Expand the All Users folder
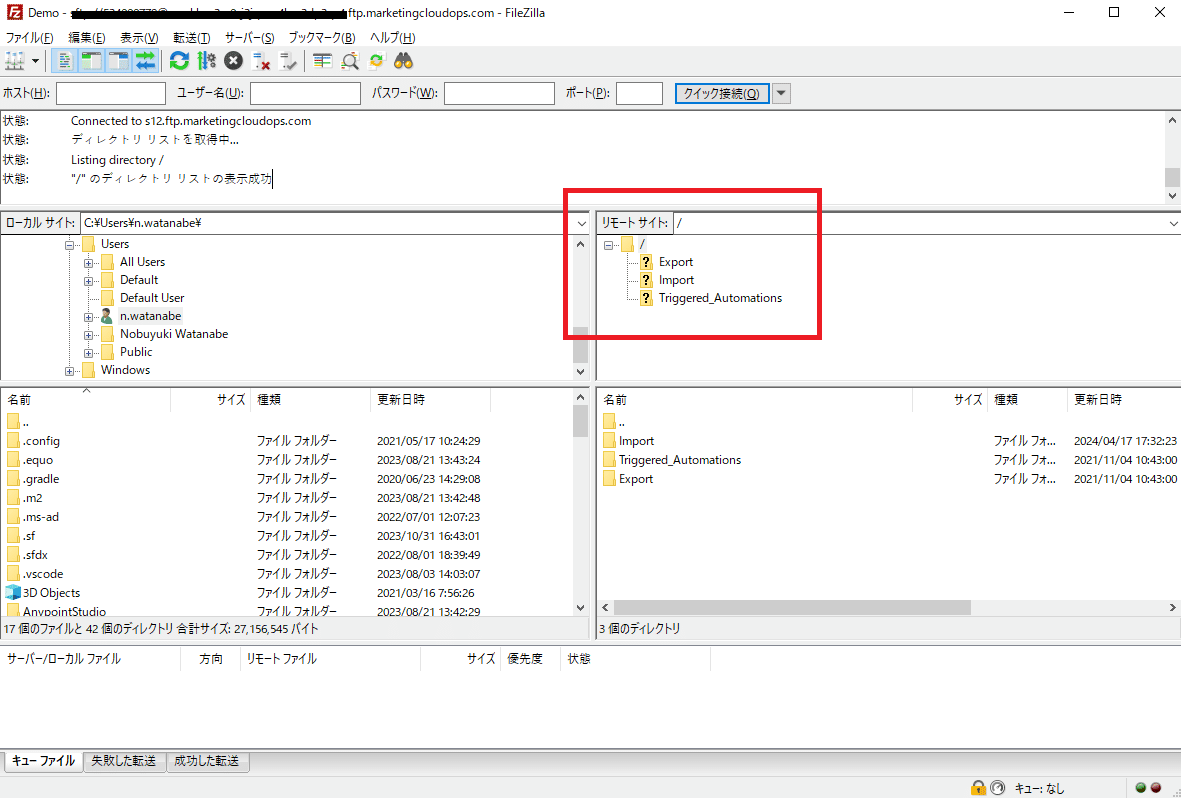The image size is (1181, 798). coord(88,262)
